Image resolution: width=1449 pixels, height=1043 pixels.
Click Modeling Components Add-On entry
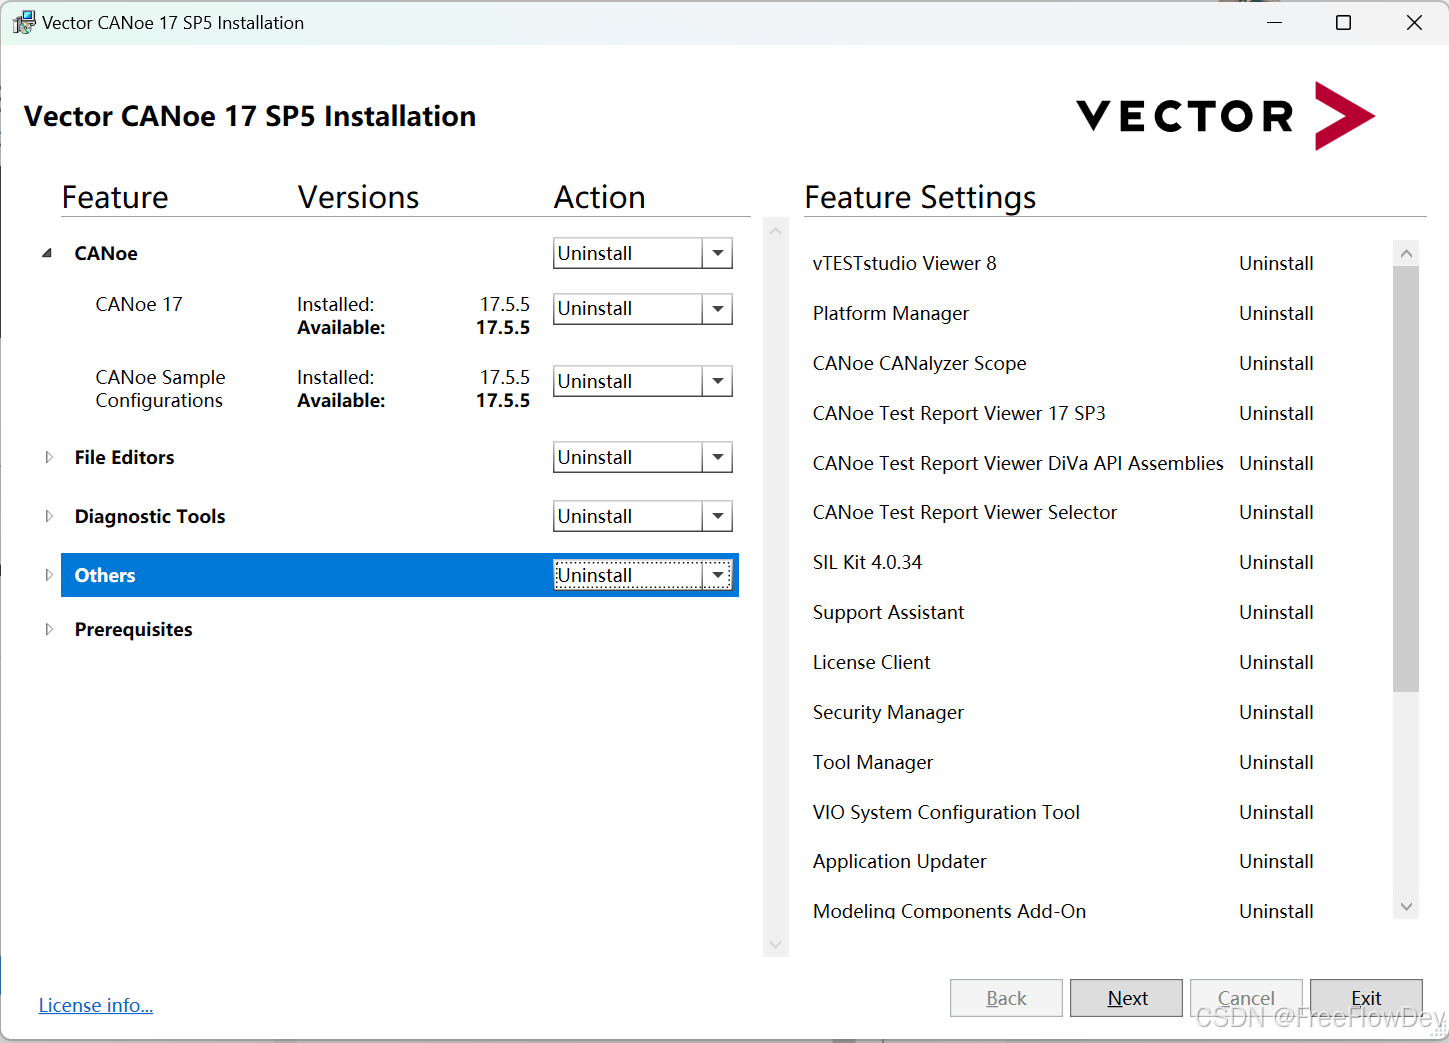tap(949, 910)
